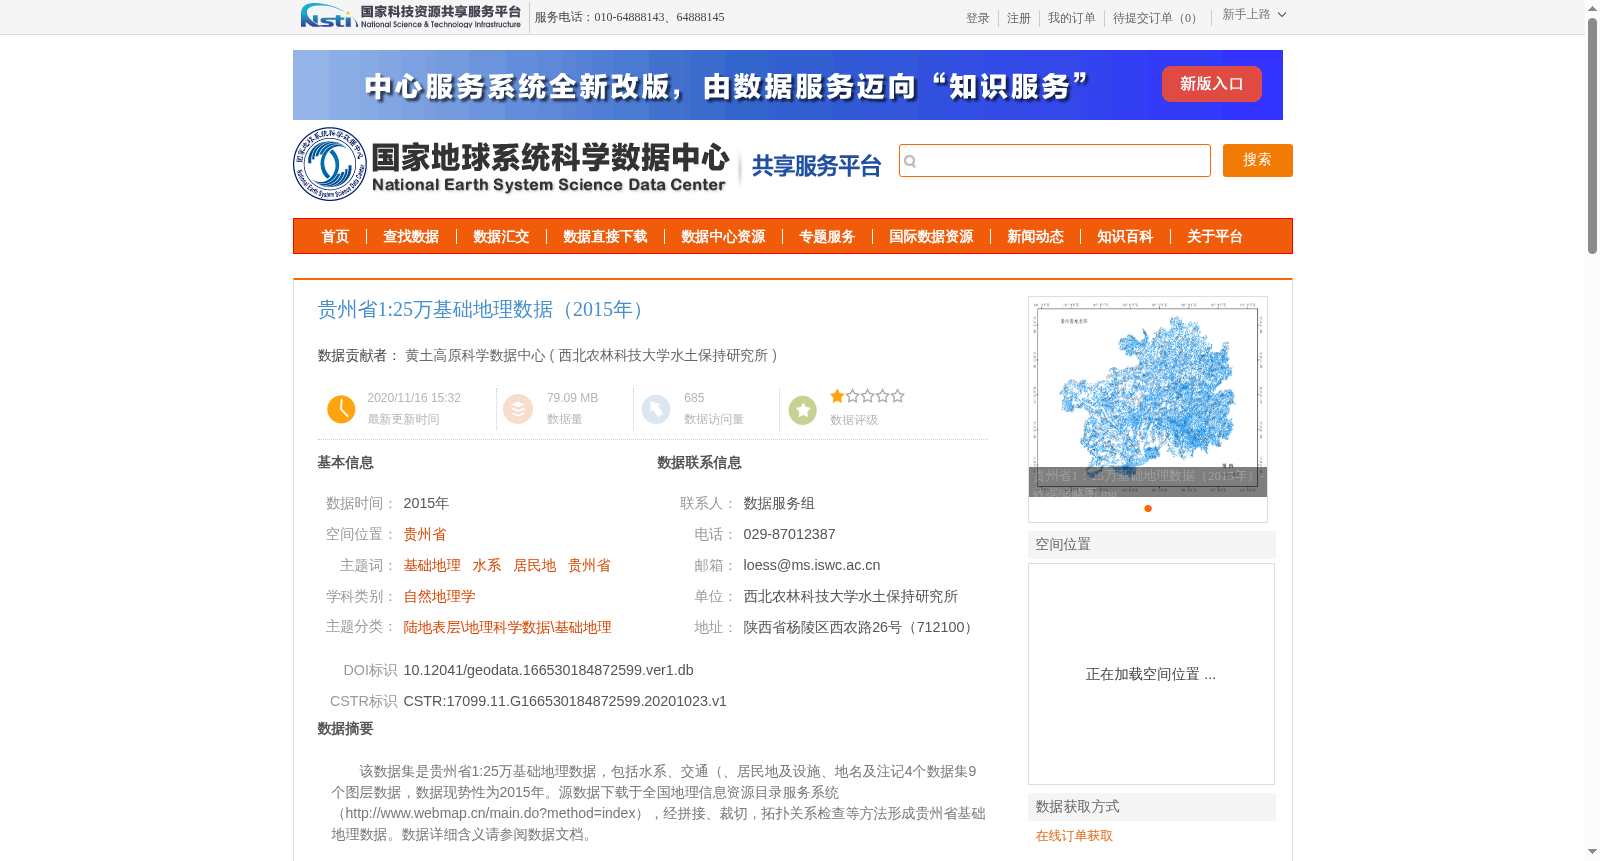Click the 贵州省 spatial location link
Image resolution: width=1600 pixels, height=861 pixels.
coord(425,534)
